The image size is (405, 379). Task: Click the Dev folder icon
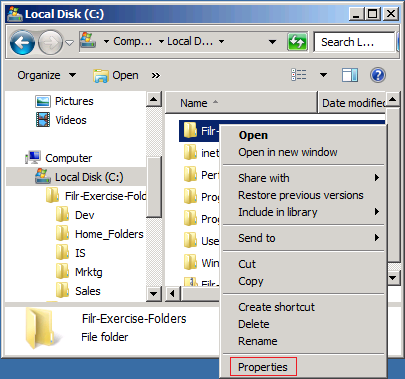(x=63, y=214)
